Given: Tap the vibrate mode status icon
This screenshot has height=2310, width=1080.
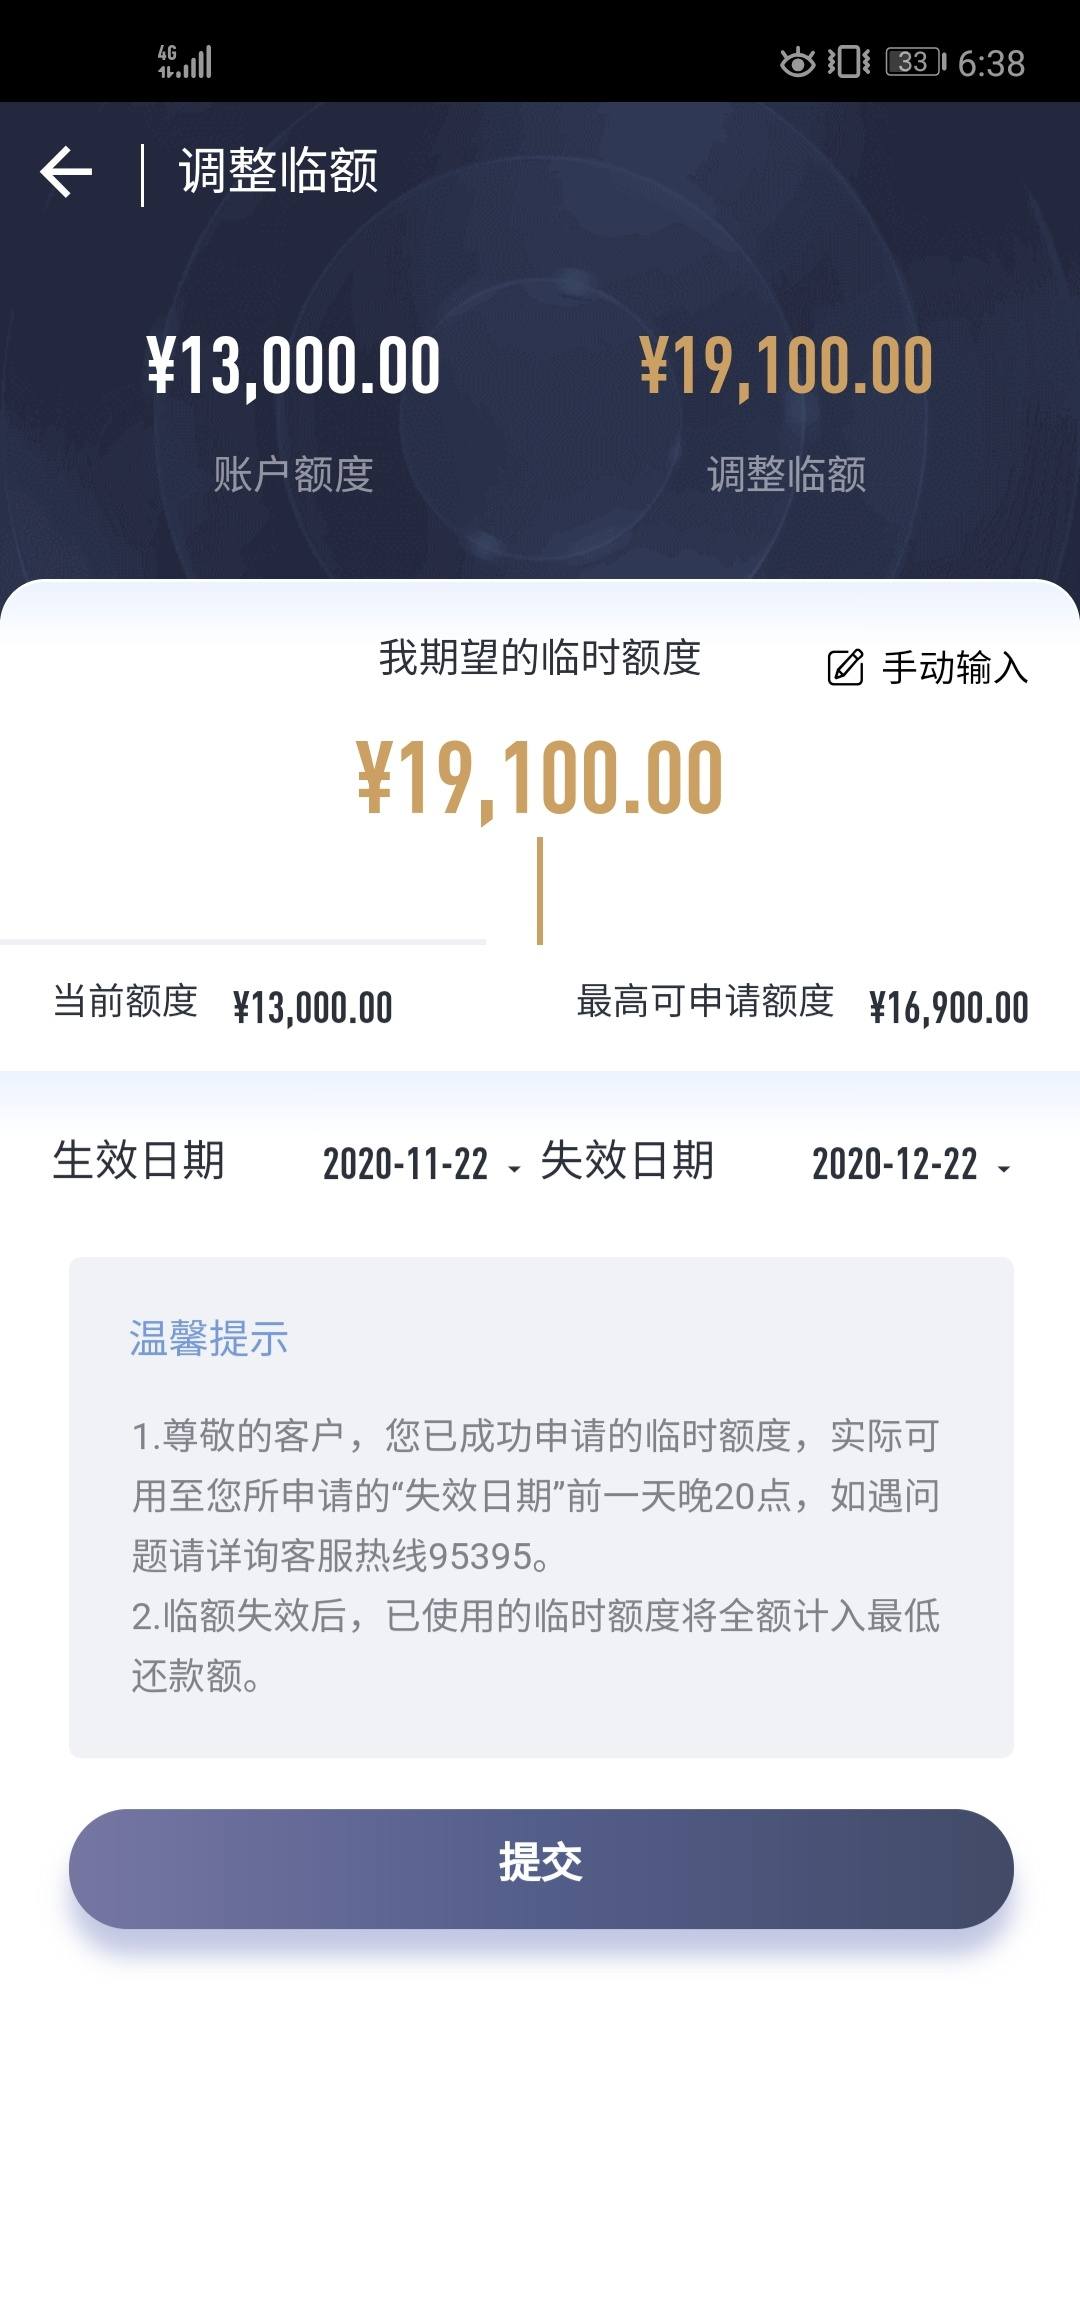Looking at the screenshot, I should pos(849,62).
